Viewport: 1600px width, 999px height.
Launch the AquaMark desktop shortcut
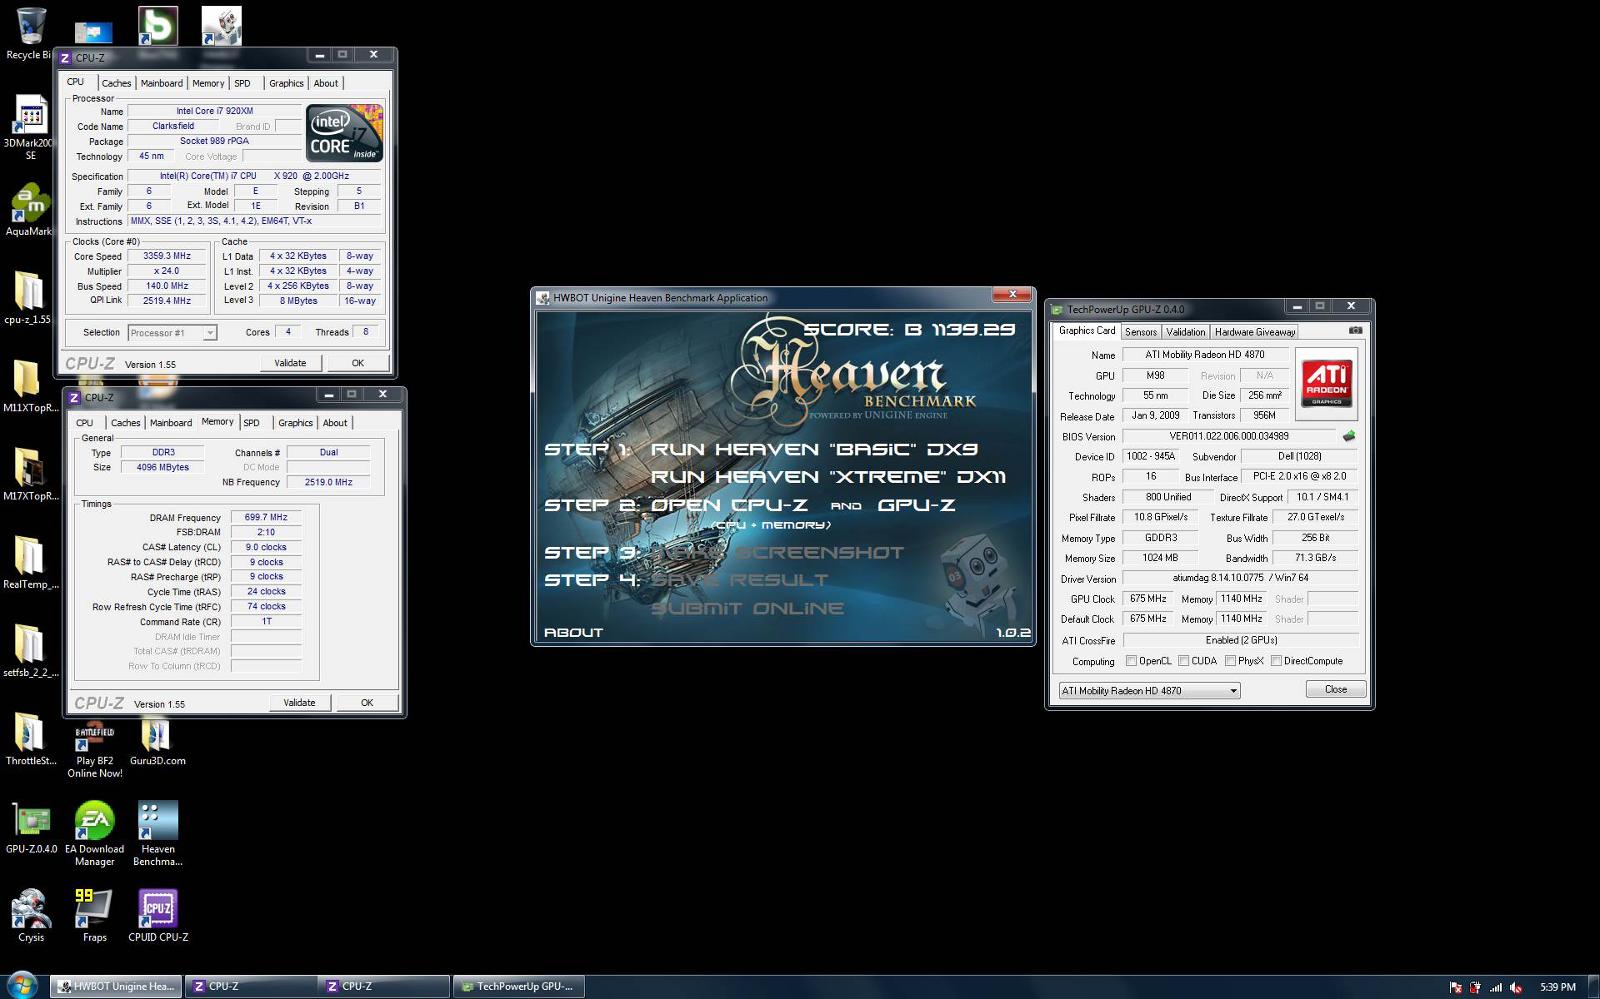point(30,209)
